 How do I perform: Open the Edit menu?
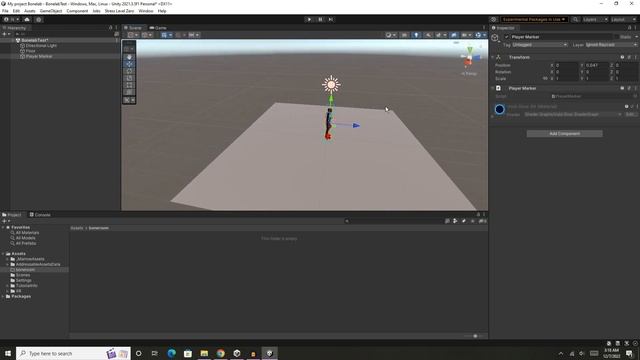tap(16, 11)
